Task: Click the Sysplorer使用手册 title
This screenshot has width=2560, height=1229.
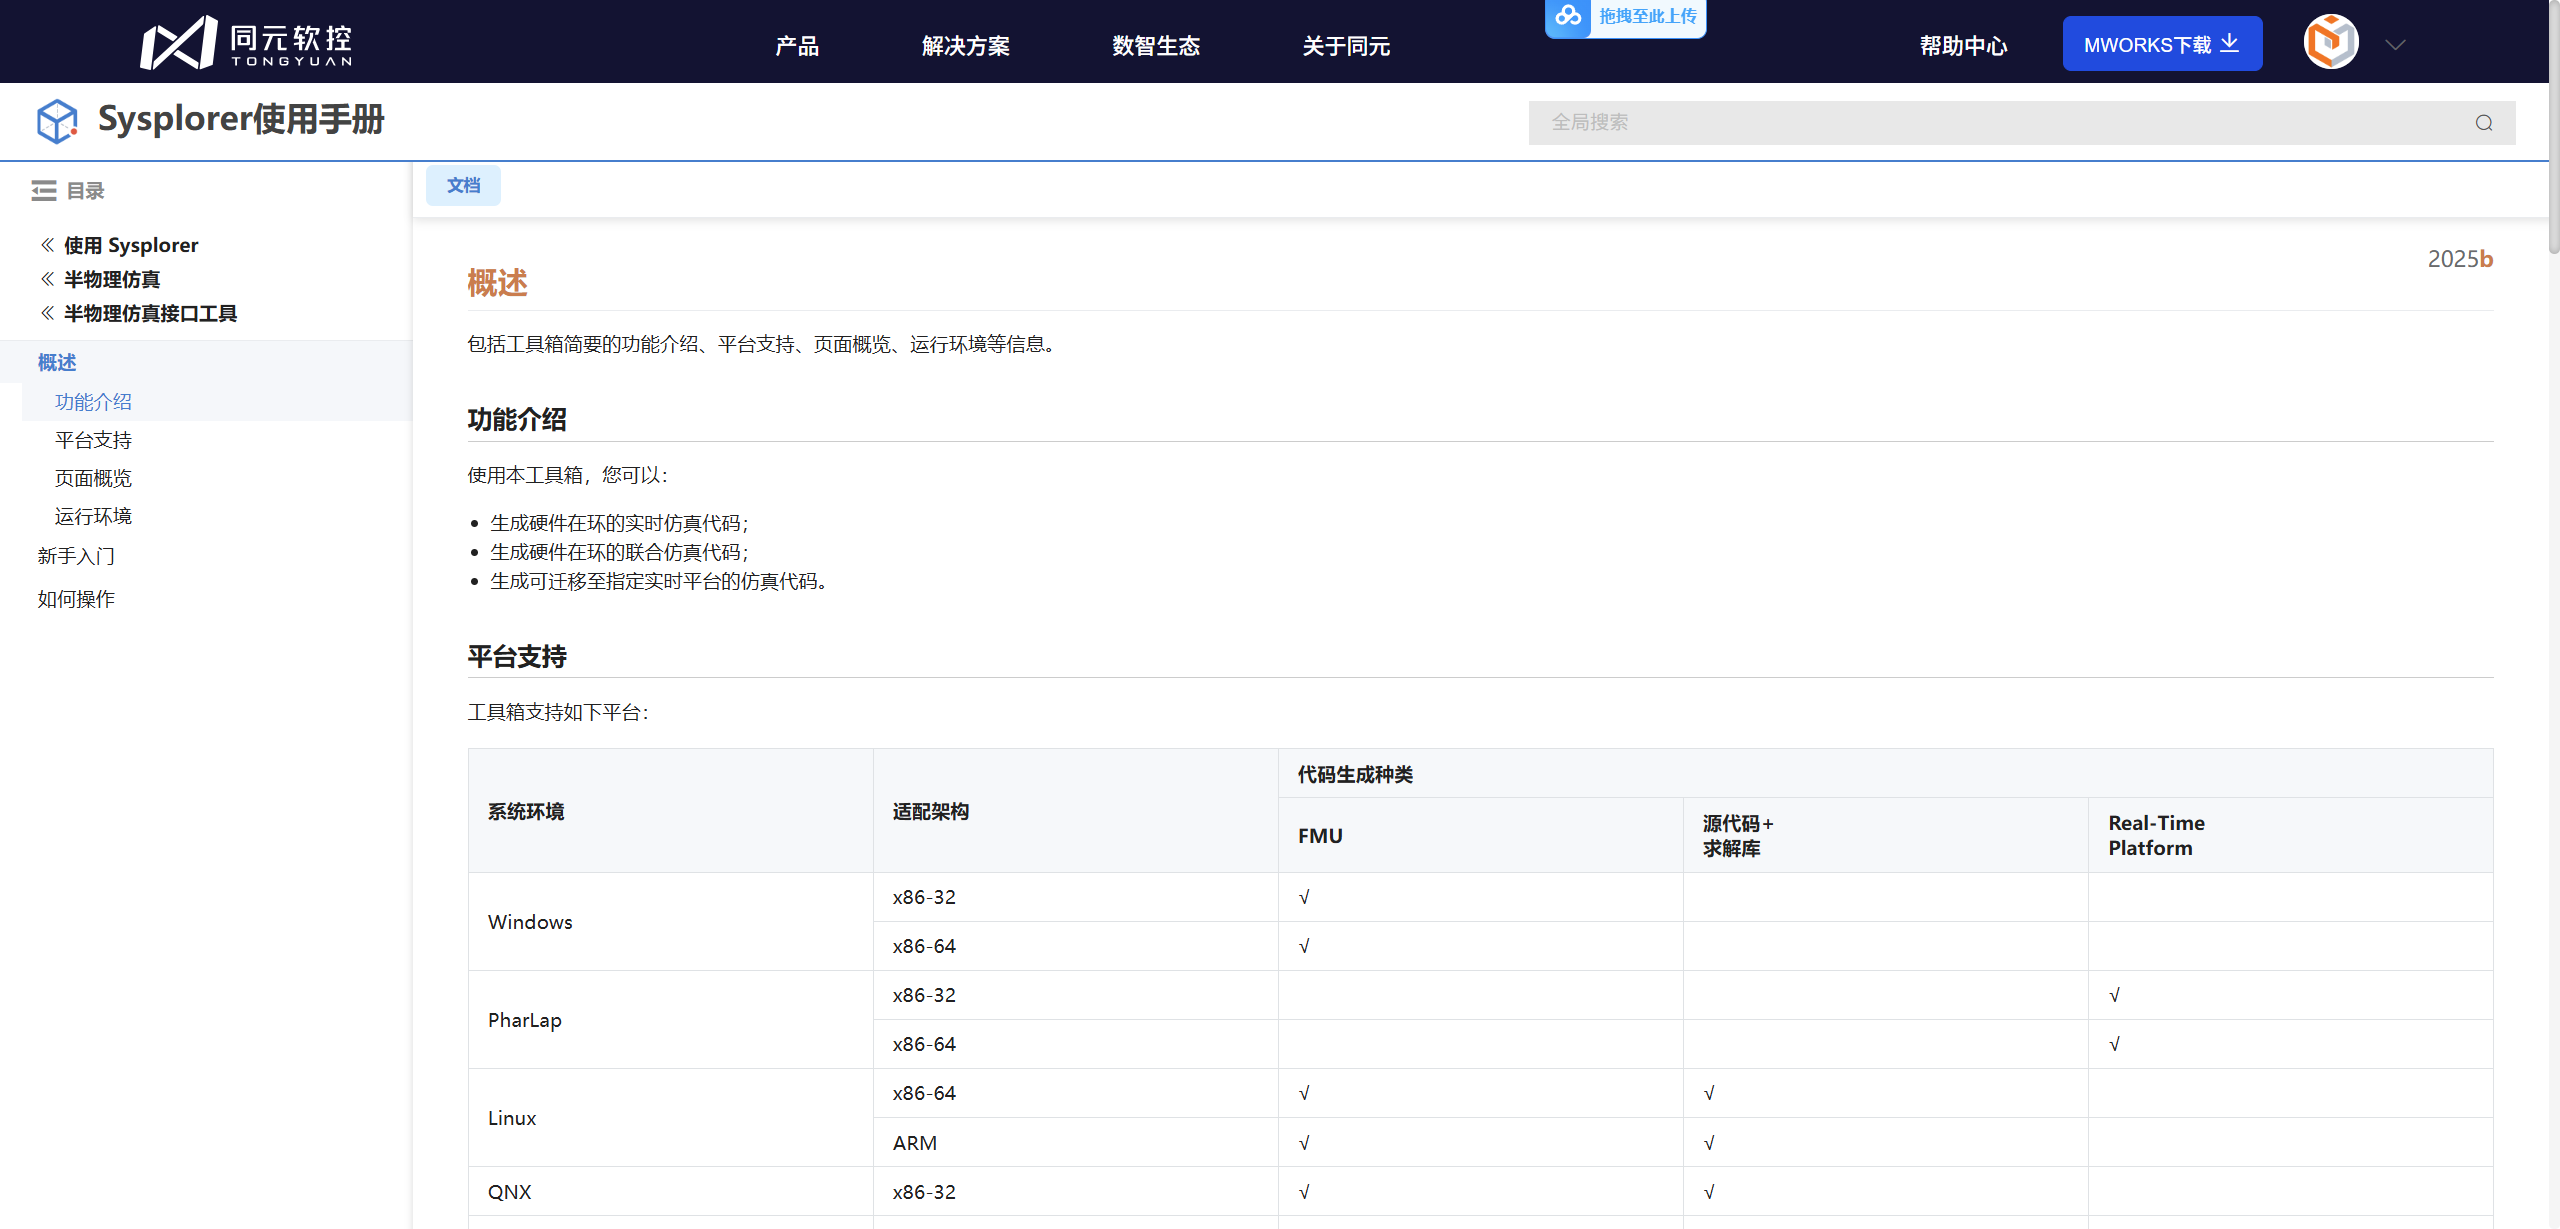Action: coord(241,119)
